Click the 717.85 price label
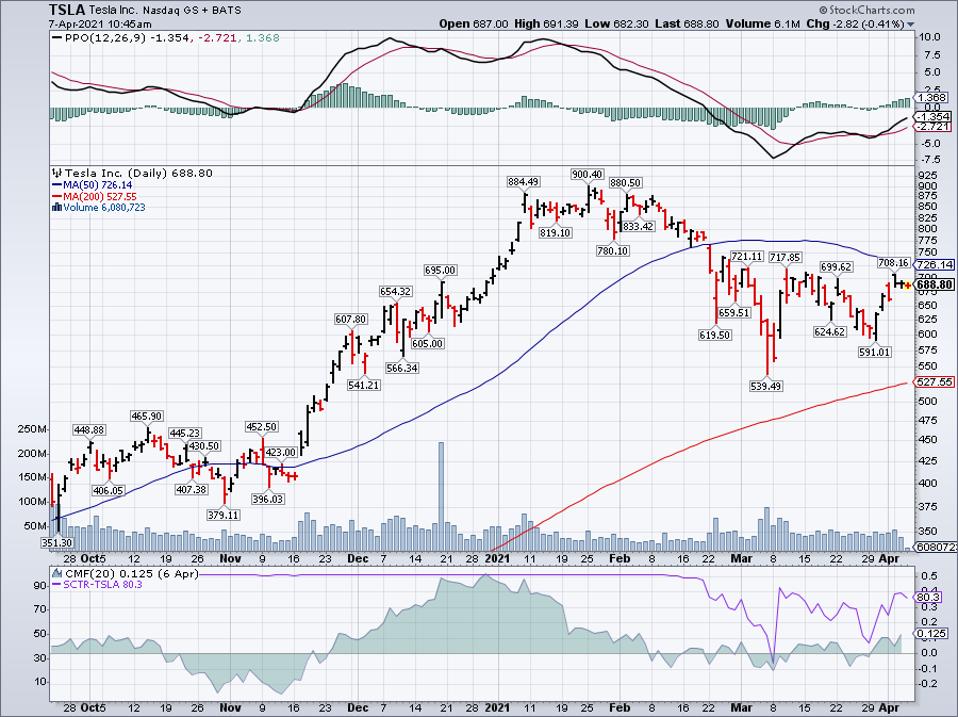The image size is (958, 717). coord(784,258)
